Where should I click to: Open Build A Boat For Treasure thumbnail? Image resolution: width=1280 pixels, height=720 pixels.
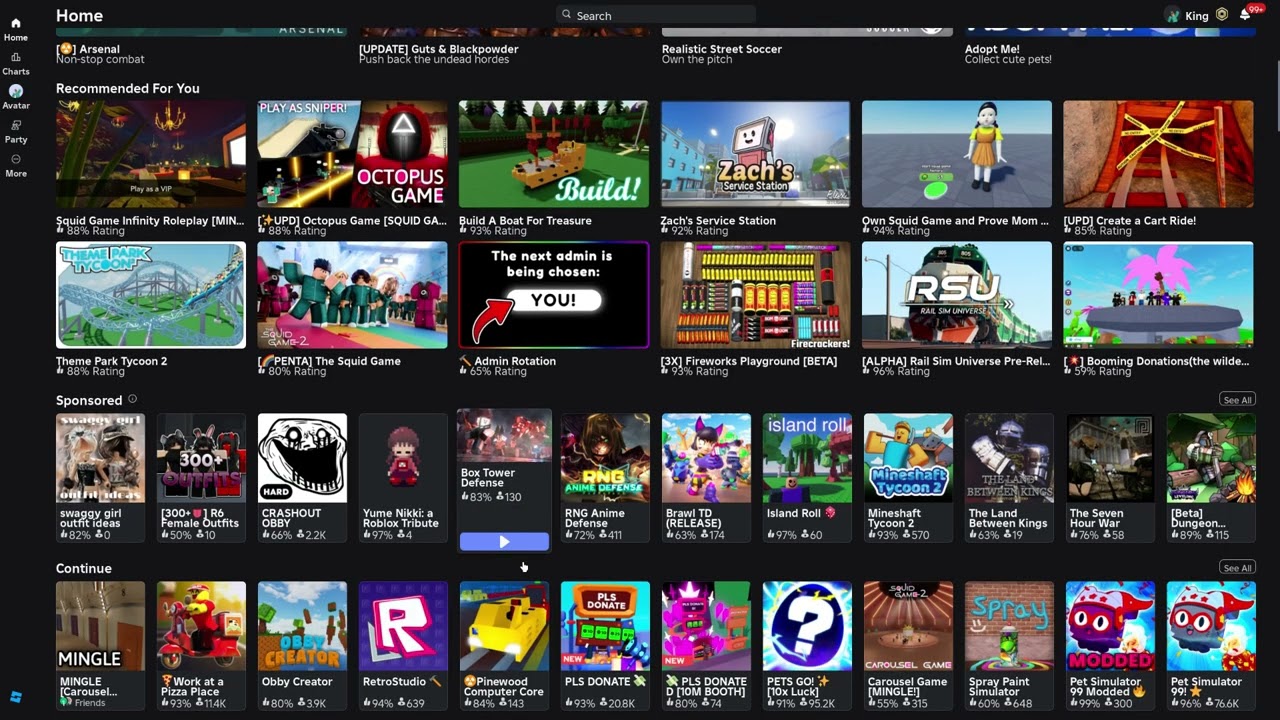point(554,154)
